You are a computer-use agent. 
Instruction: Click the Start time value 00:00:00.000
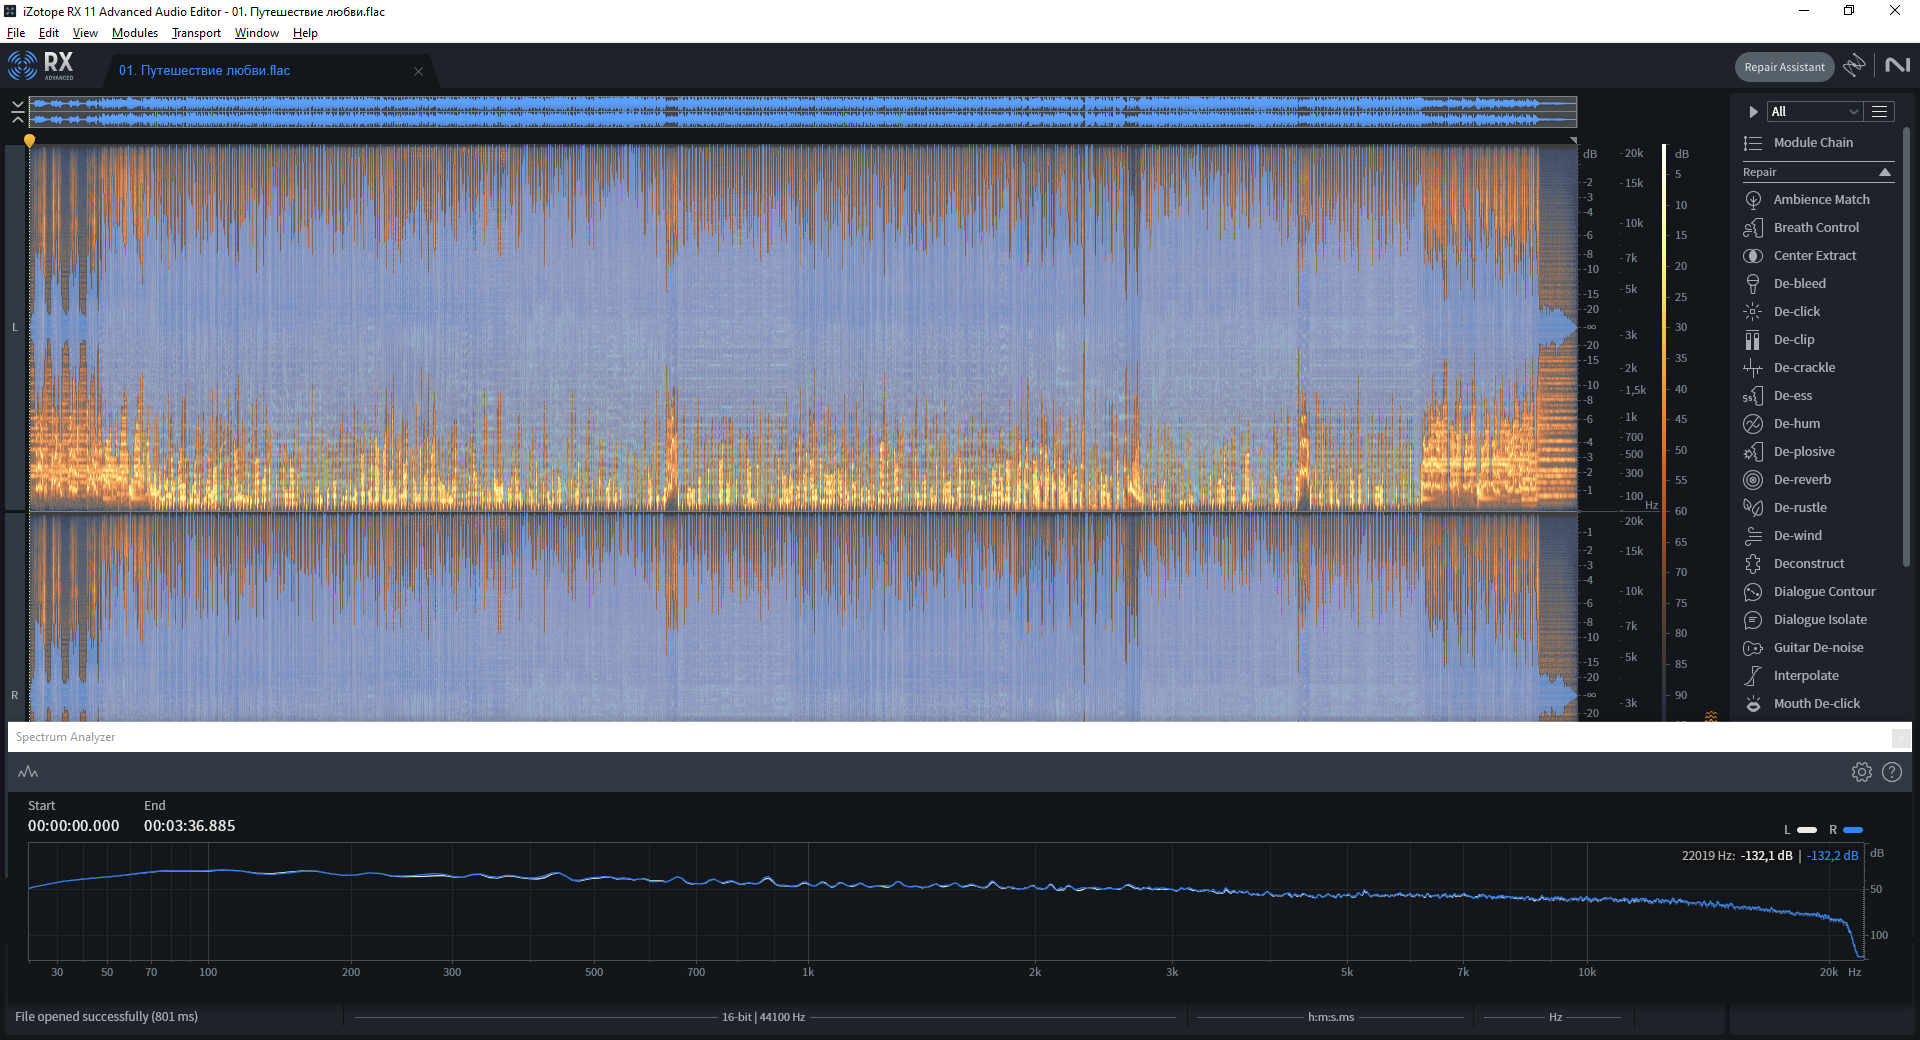[x=74, y=826]
